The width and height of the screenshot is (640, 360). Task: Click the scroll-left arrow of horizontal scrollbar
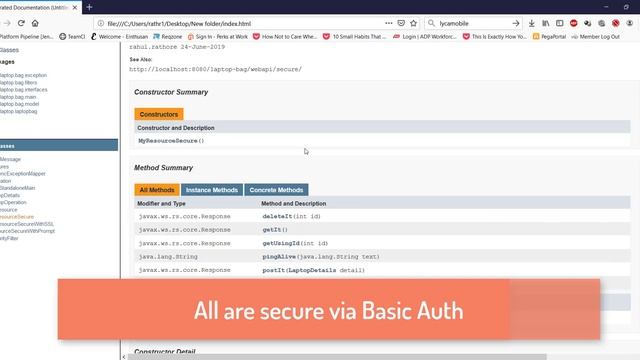click(124, 357)
